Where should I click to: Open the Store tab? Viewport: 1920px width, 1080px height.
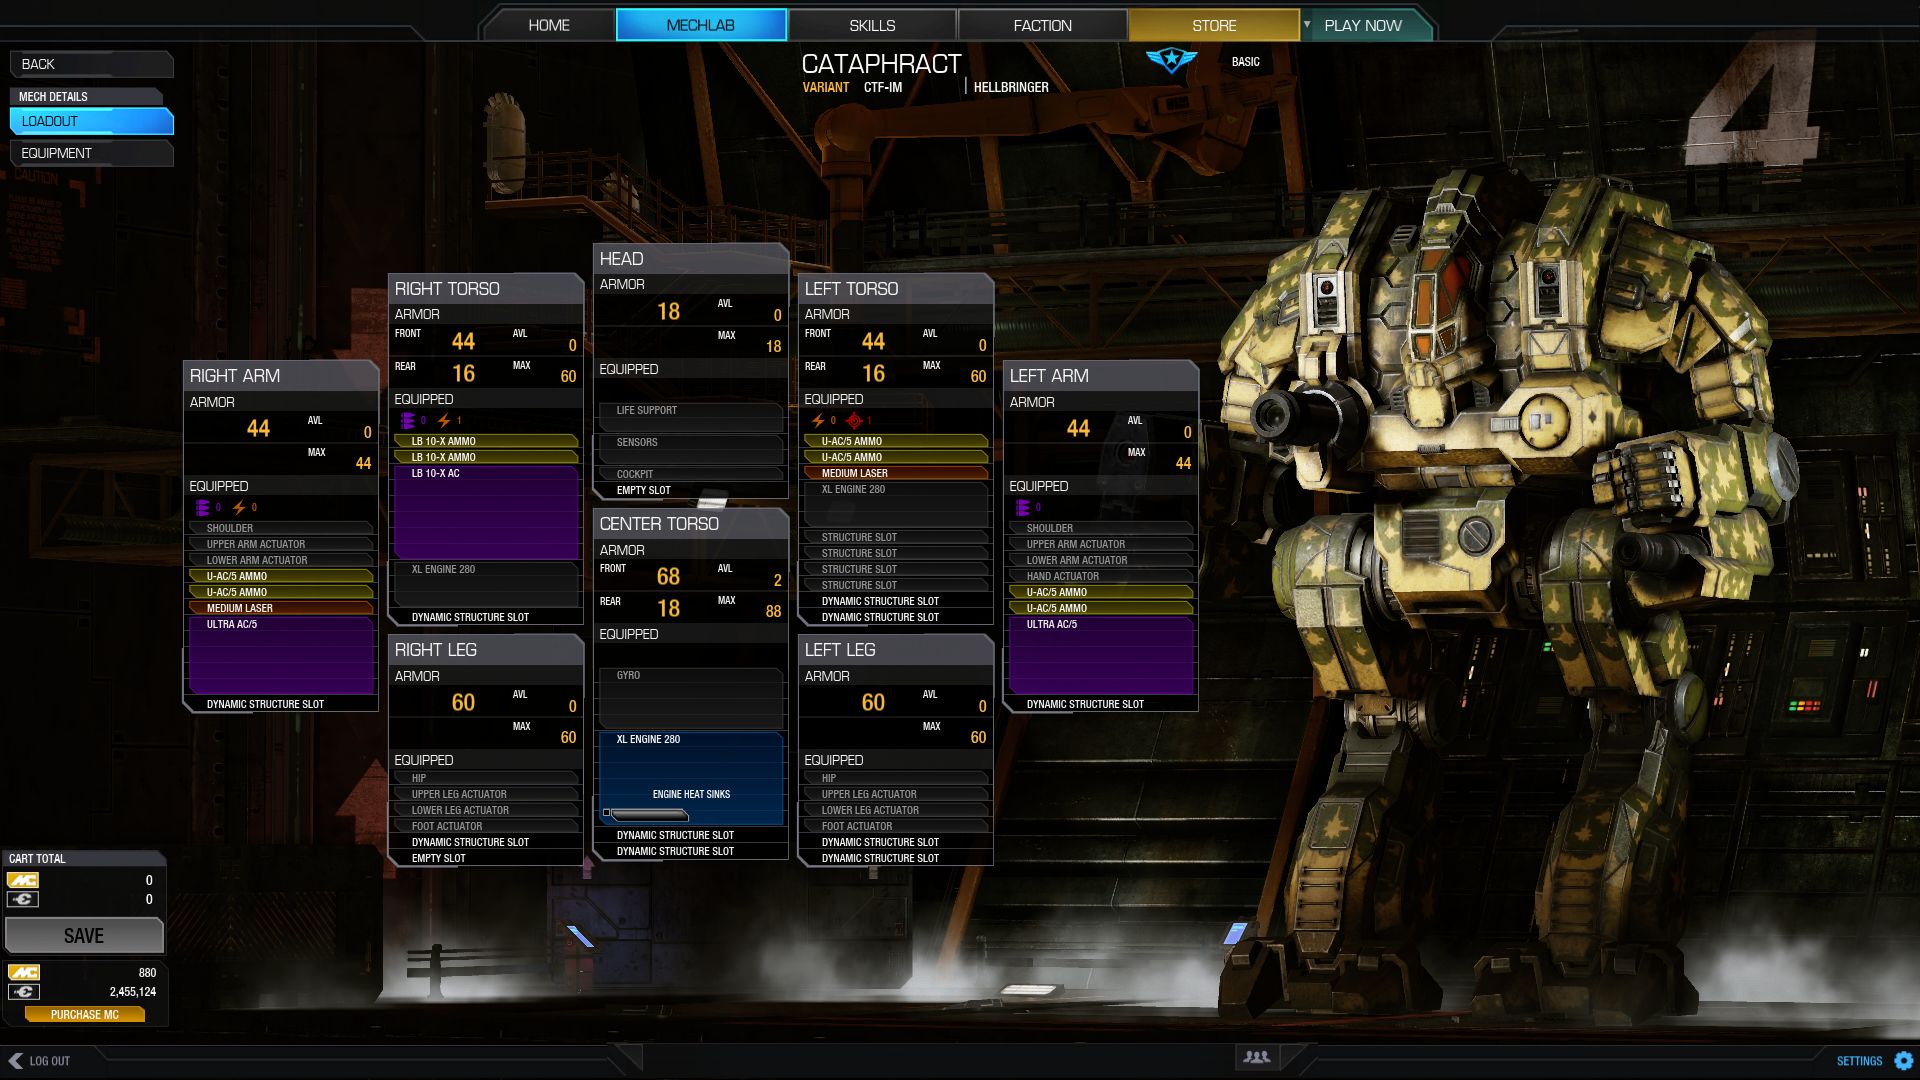tap(1214, 25)
